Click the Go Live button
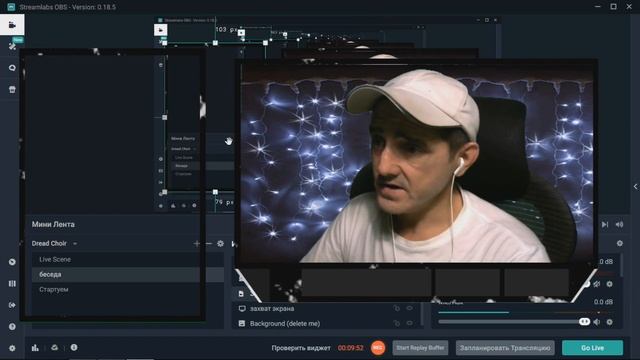Screen dimensions: 640x360 coord(592,348)
